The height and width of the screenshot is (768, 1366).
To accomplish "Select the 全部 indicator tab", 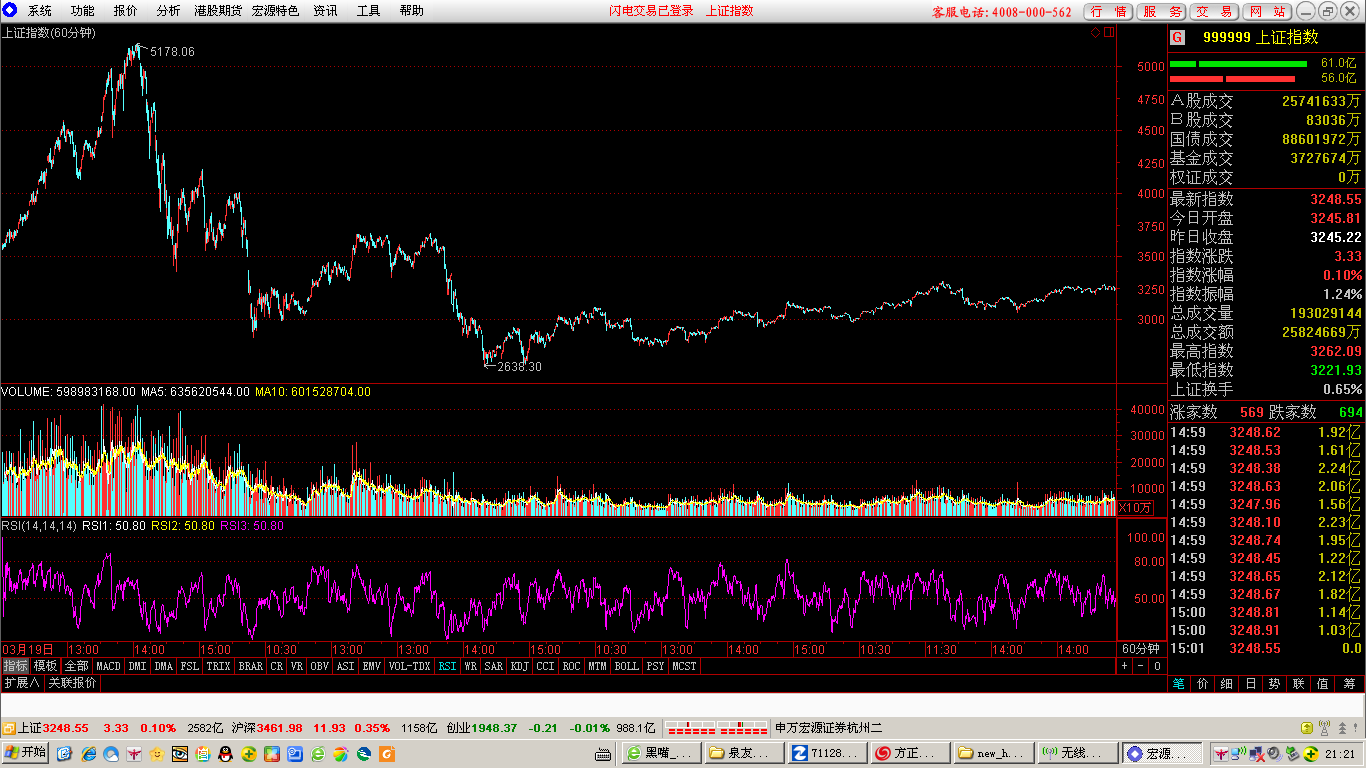I will (x=77, y=666).
